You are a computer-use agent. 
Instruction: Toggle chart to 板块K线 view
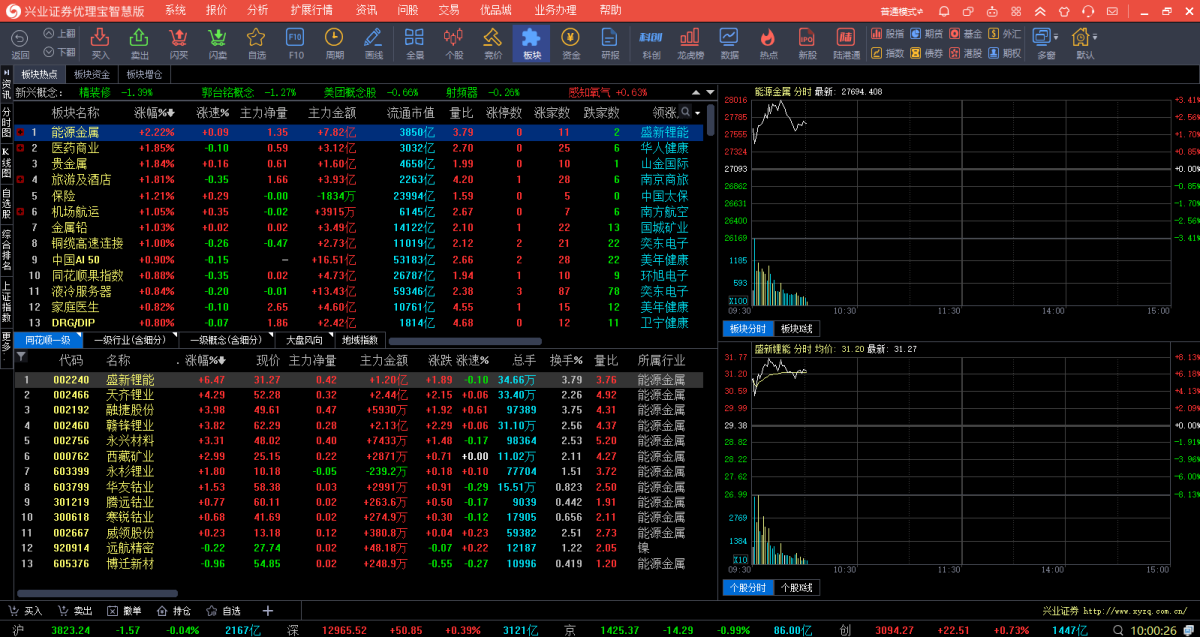797,329
